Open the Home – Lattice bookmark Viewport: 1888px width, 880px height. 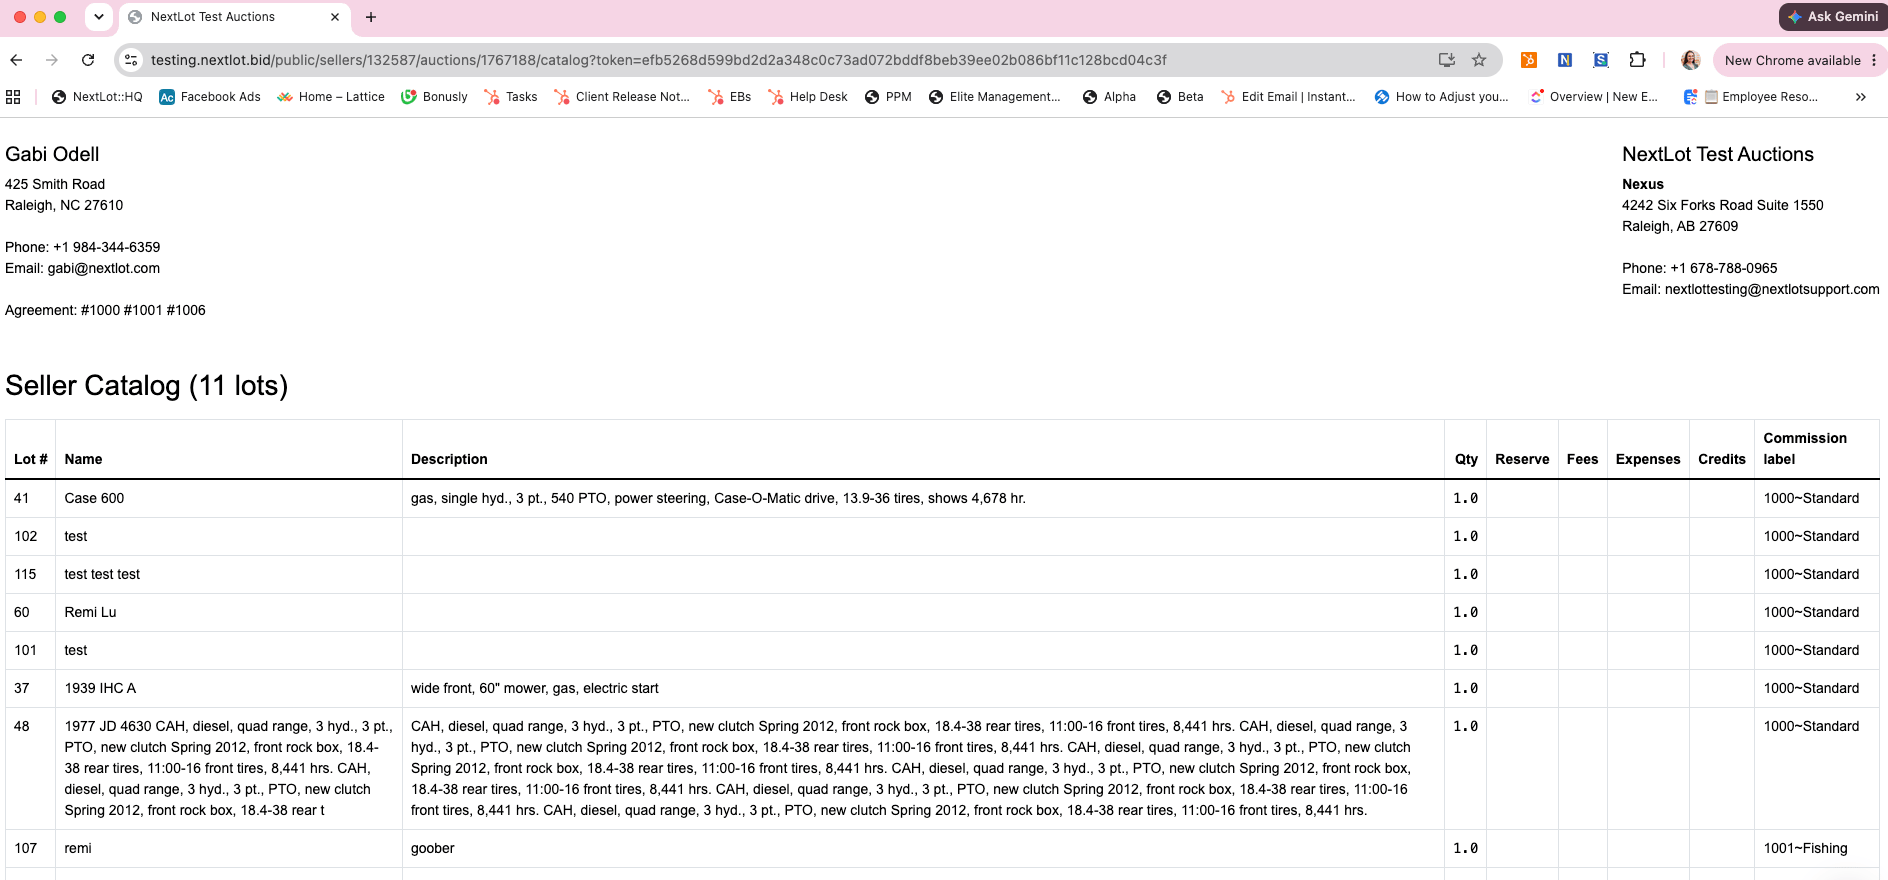tap(331, 97)
